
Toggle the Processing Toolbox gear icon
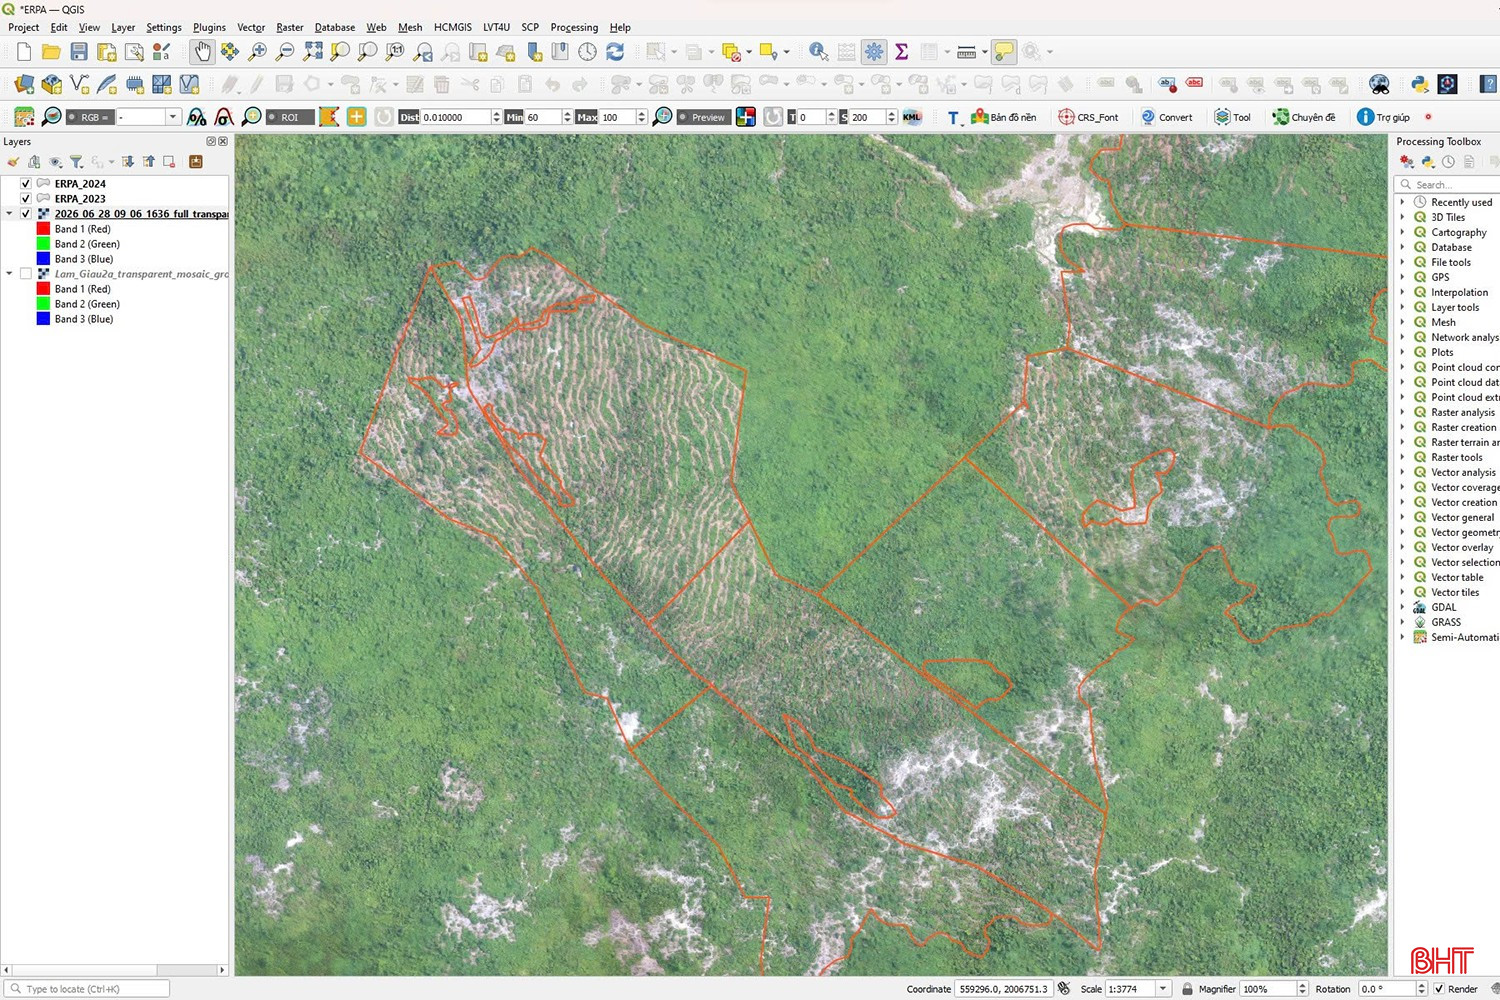tap(874, 51)
